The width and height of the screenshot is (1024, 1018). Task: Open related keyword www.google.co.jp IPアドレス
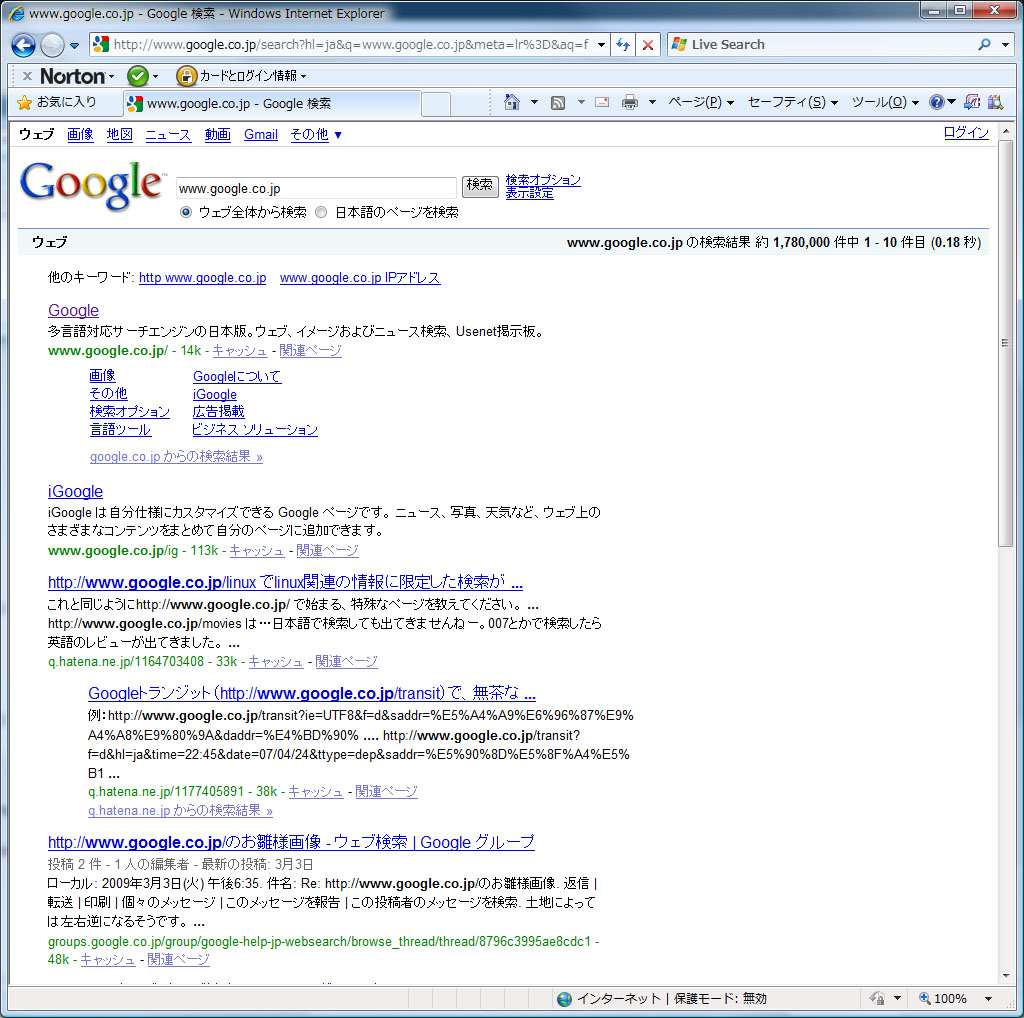[360, 278]
